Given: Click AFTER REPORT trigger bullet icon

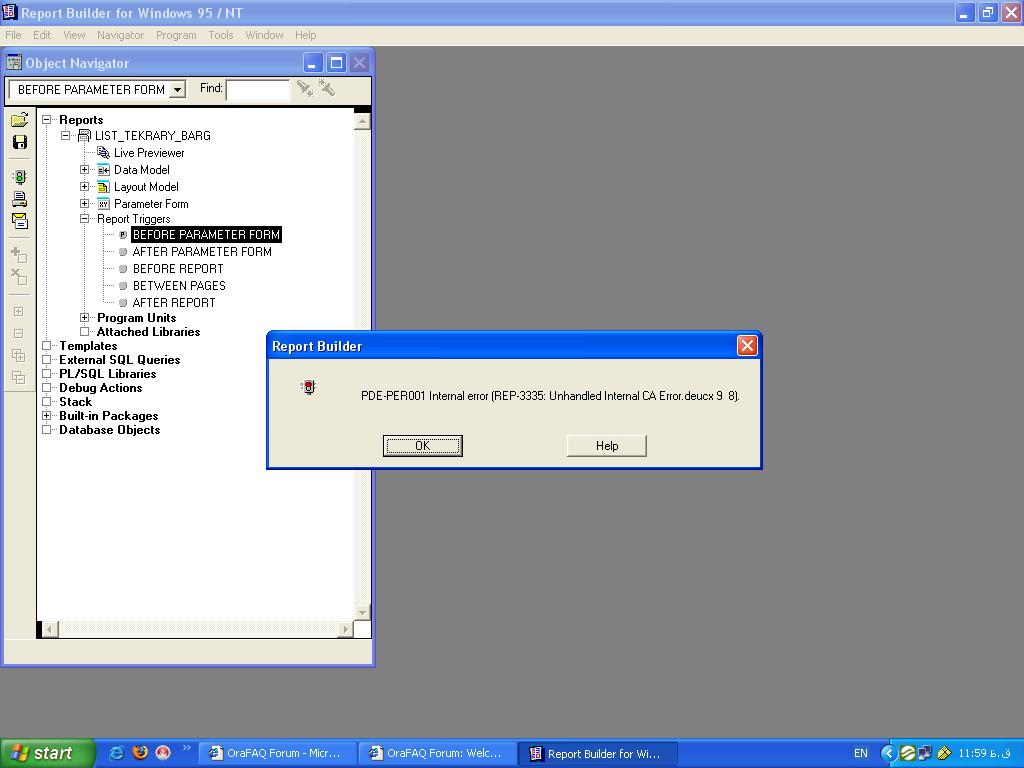Looking at the screenshot, I should [x=123, y=302].
